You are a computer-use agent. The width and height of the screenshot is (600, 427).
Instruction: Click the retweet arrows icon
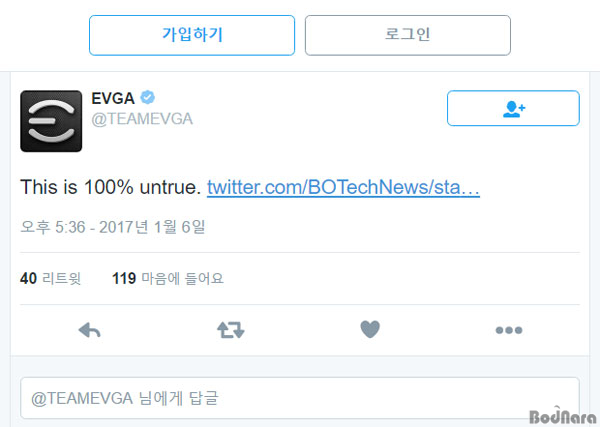click(230, 330)
